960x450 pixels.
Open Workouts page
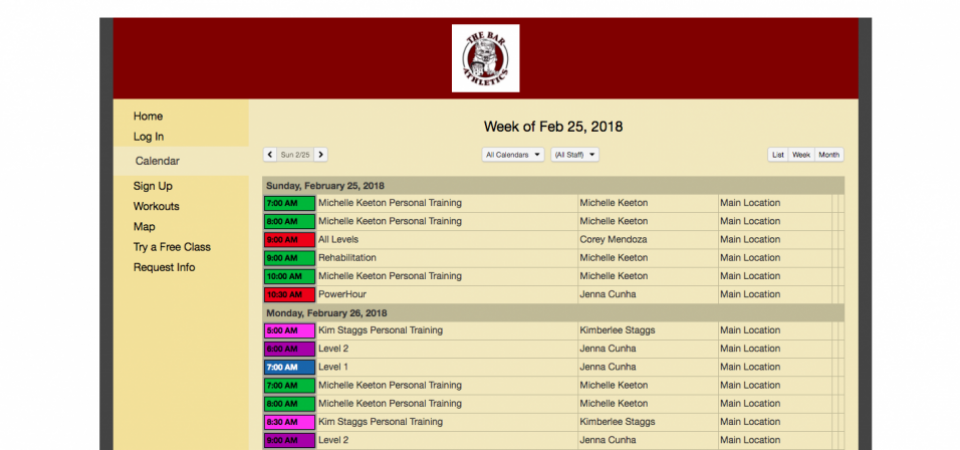pos(156,206)
